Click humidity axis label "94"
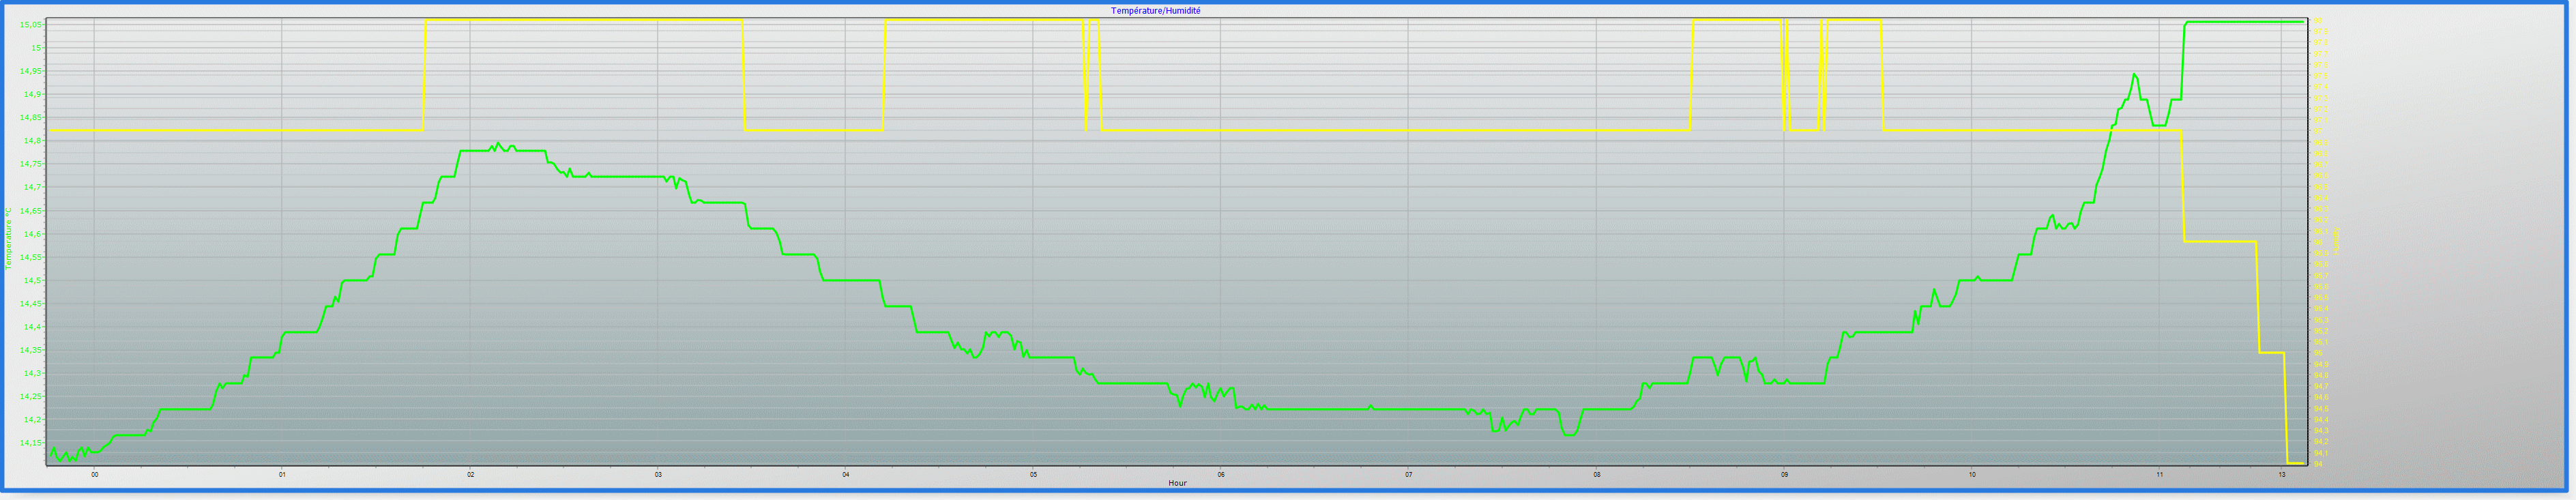The height and width of the screenshot is (500, 2576). (x=2318, y=464)
